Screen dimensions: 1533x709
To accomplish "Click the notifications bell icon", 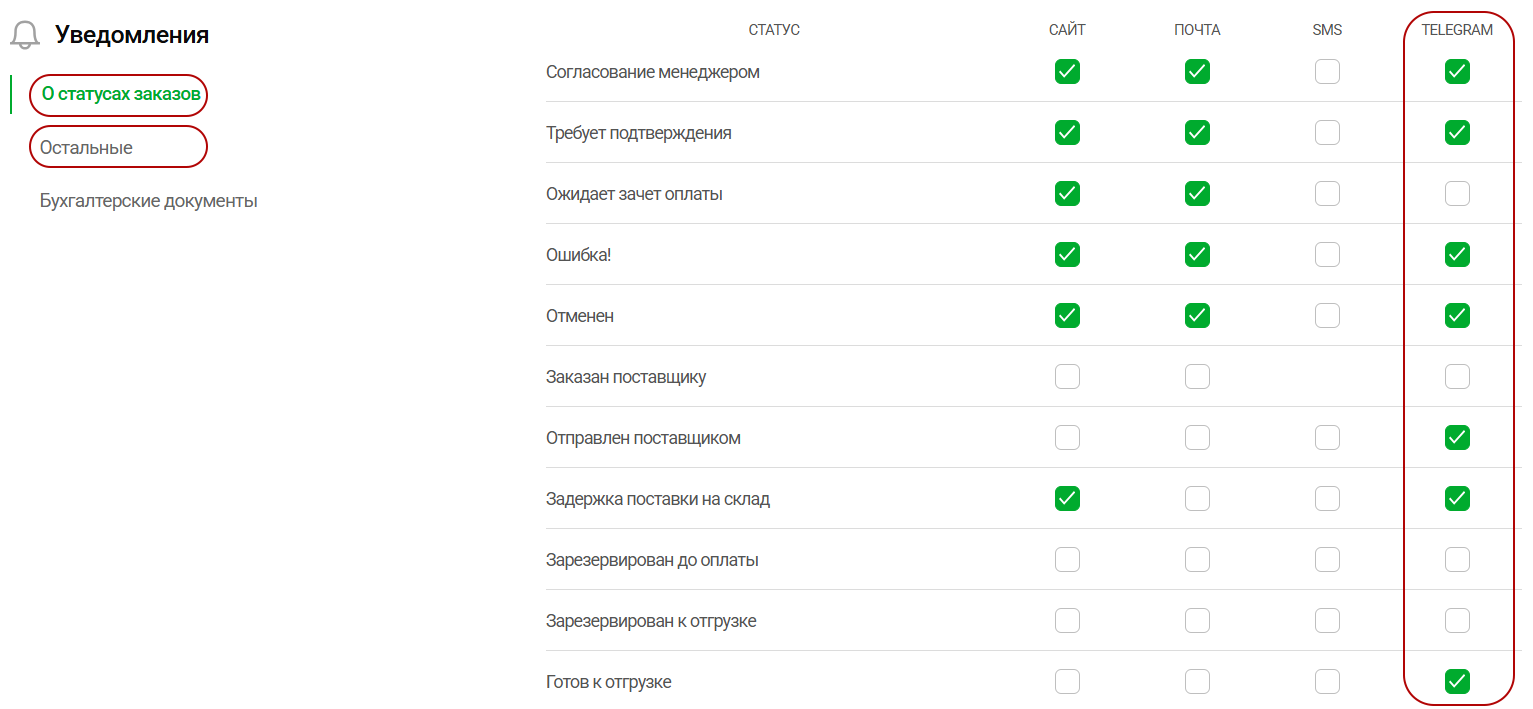I will point(25,36).
